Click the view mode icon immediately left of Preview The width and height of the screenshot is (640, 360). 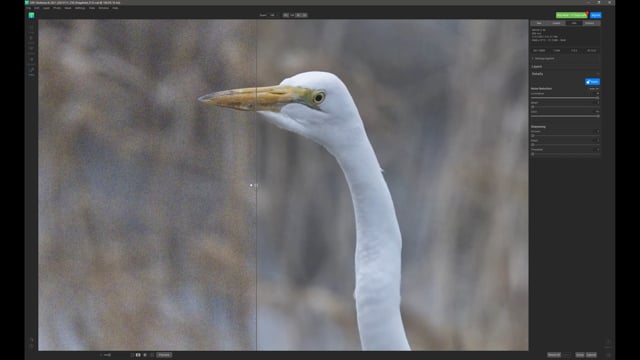(x=152, y=355)
